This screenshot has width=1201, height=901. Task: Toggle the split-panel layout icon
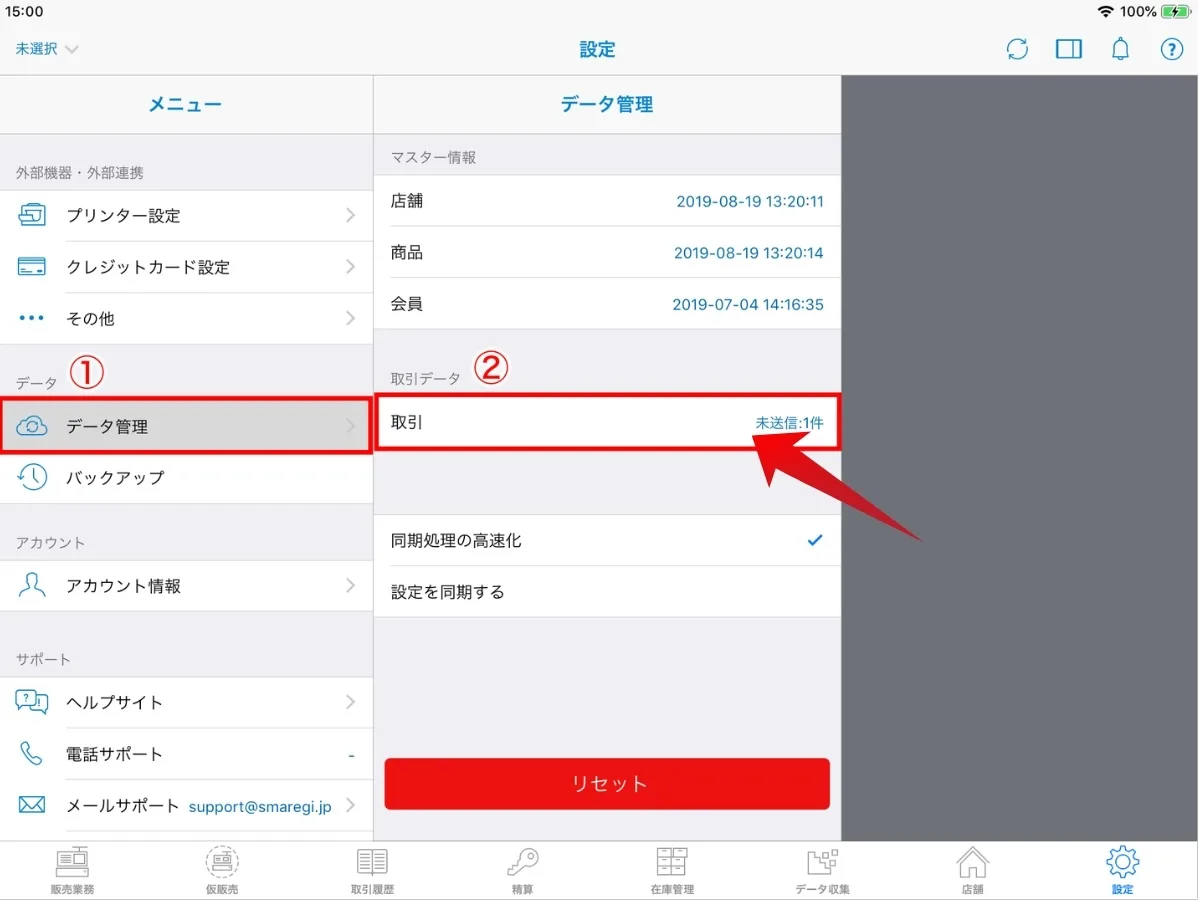1069,49
